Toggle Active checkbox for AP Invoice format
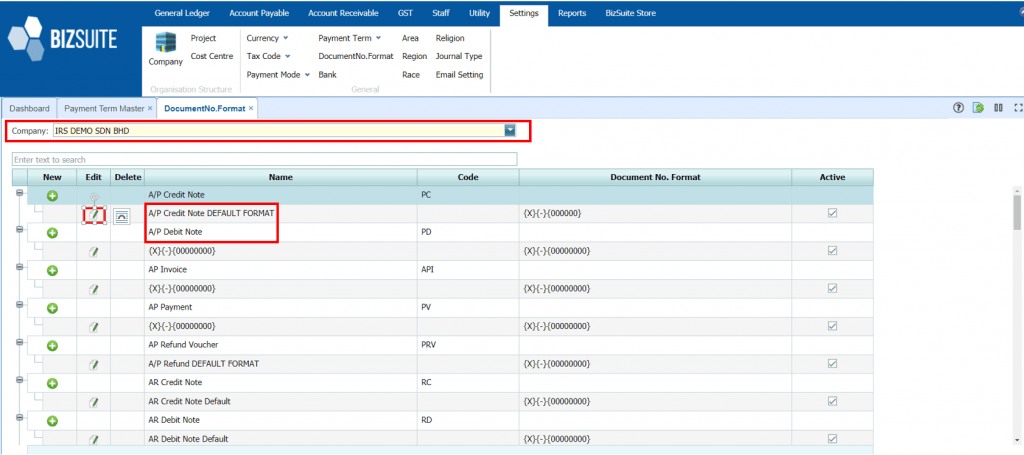The width and height of the screenshot is (1024, 455). click(833, 288)
